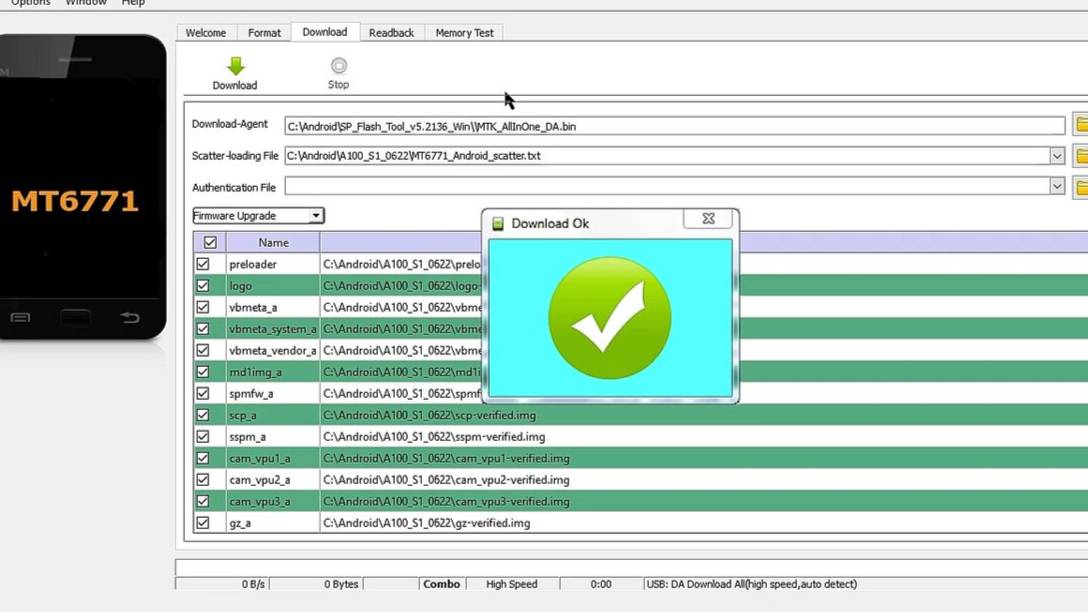Click the cam_vpu1-verified.img file path

click(446, 458)
